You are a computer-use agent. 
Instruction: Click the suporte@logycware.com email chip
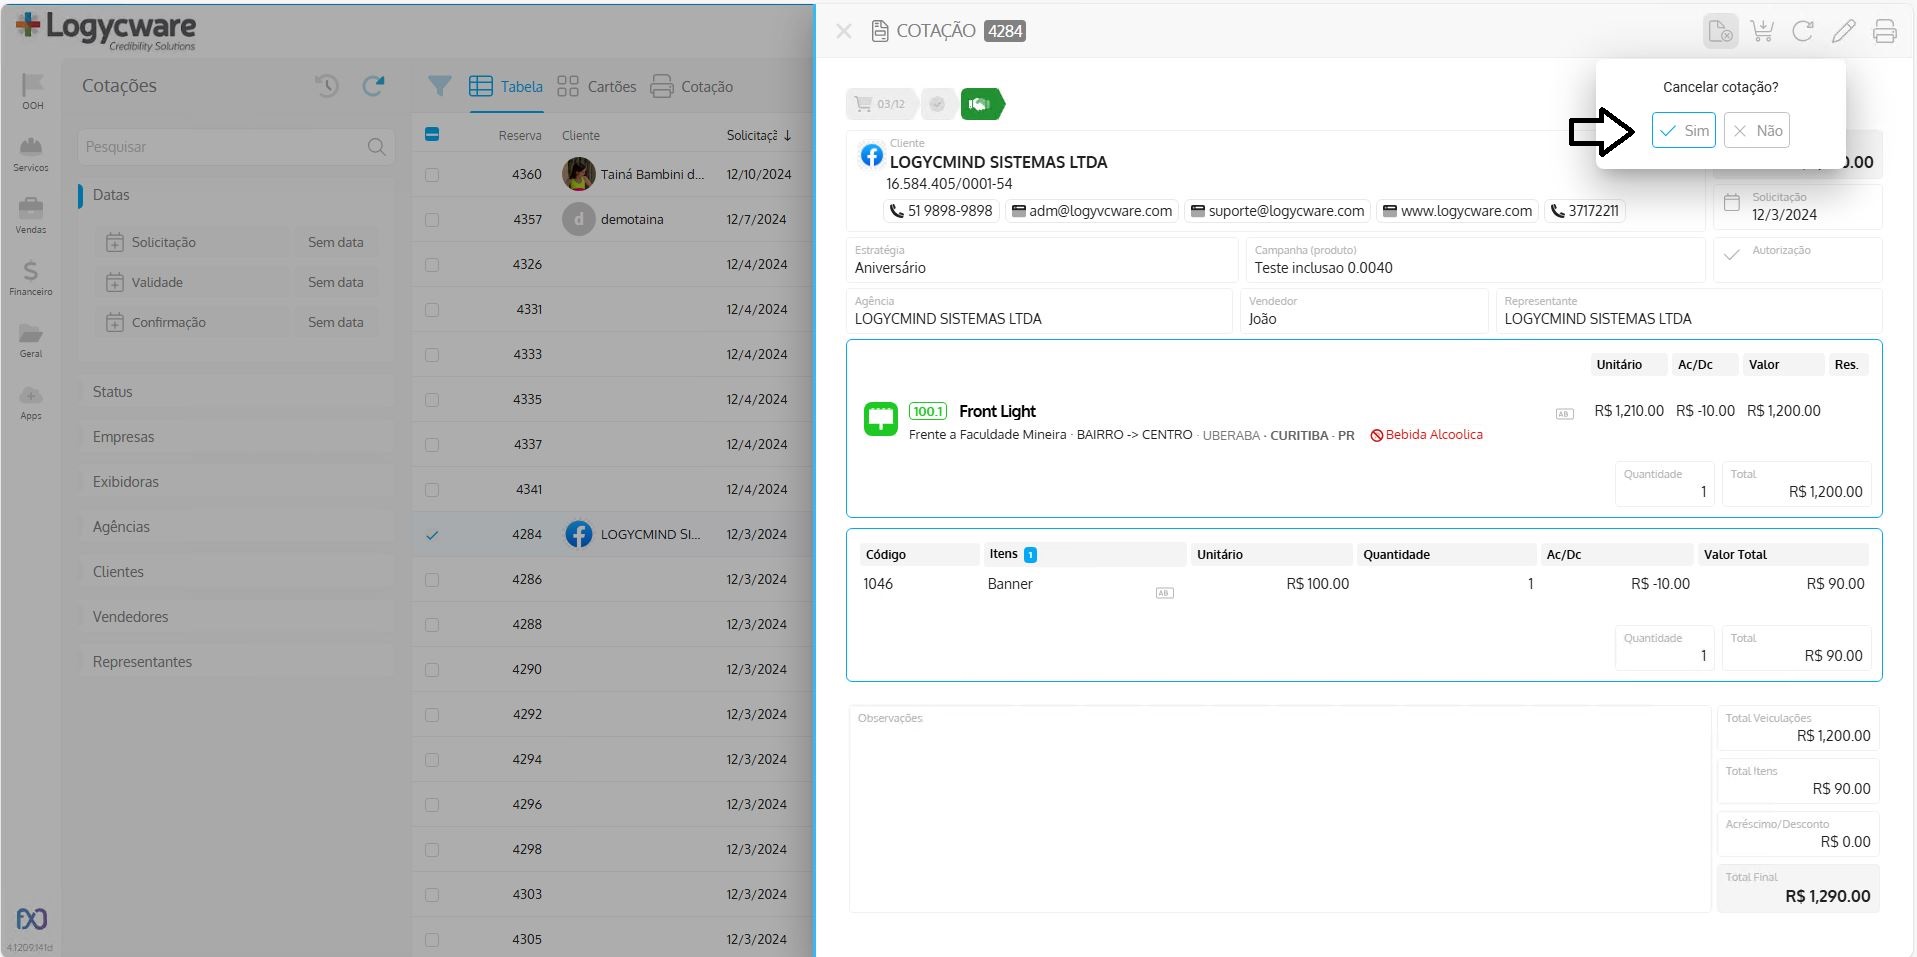click(1277, 211)
